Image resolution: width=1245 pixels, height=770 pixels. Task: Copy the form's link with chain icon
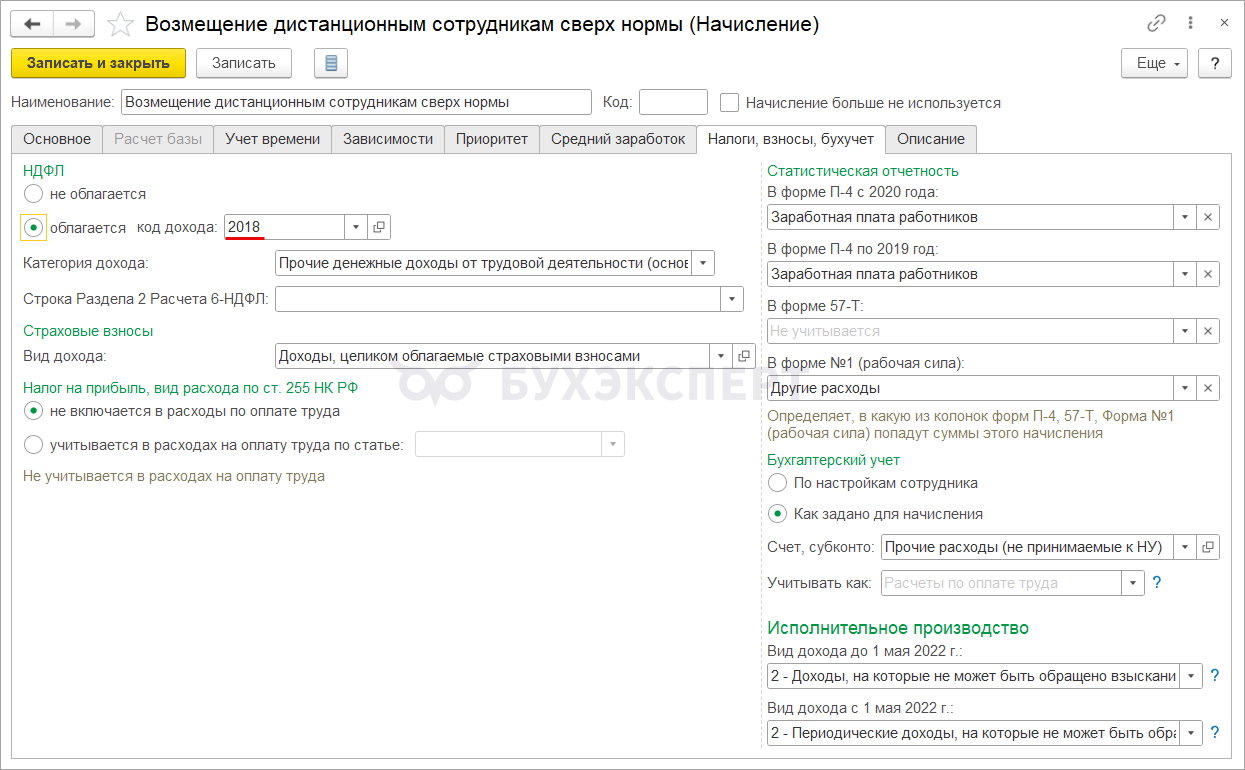(1157, 23)
